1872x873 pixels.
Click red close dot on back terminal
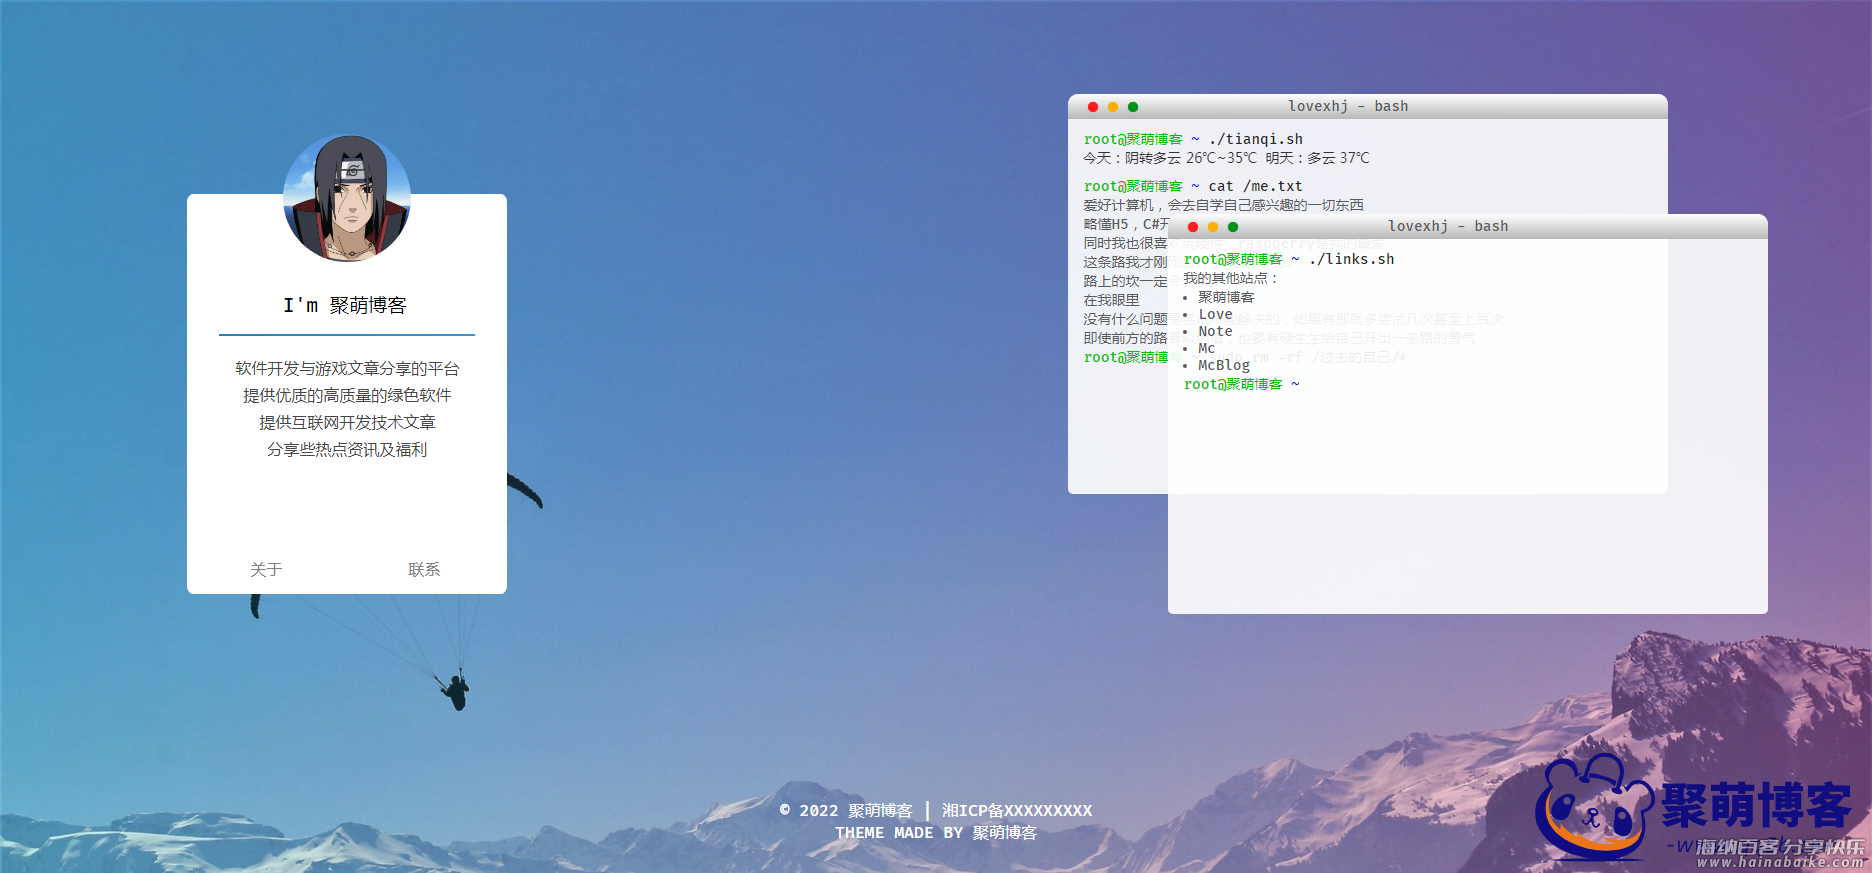(1093, 107)
